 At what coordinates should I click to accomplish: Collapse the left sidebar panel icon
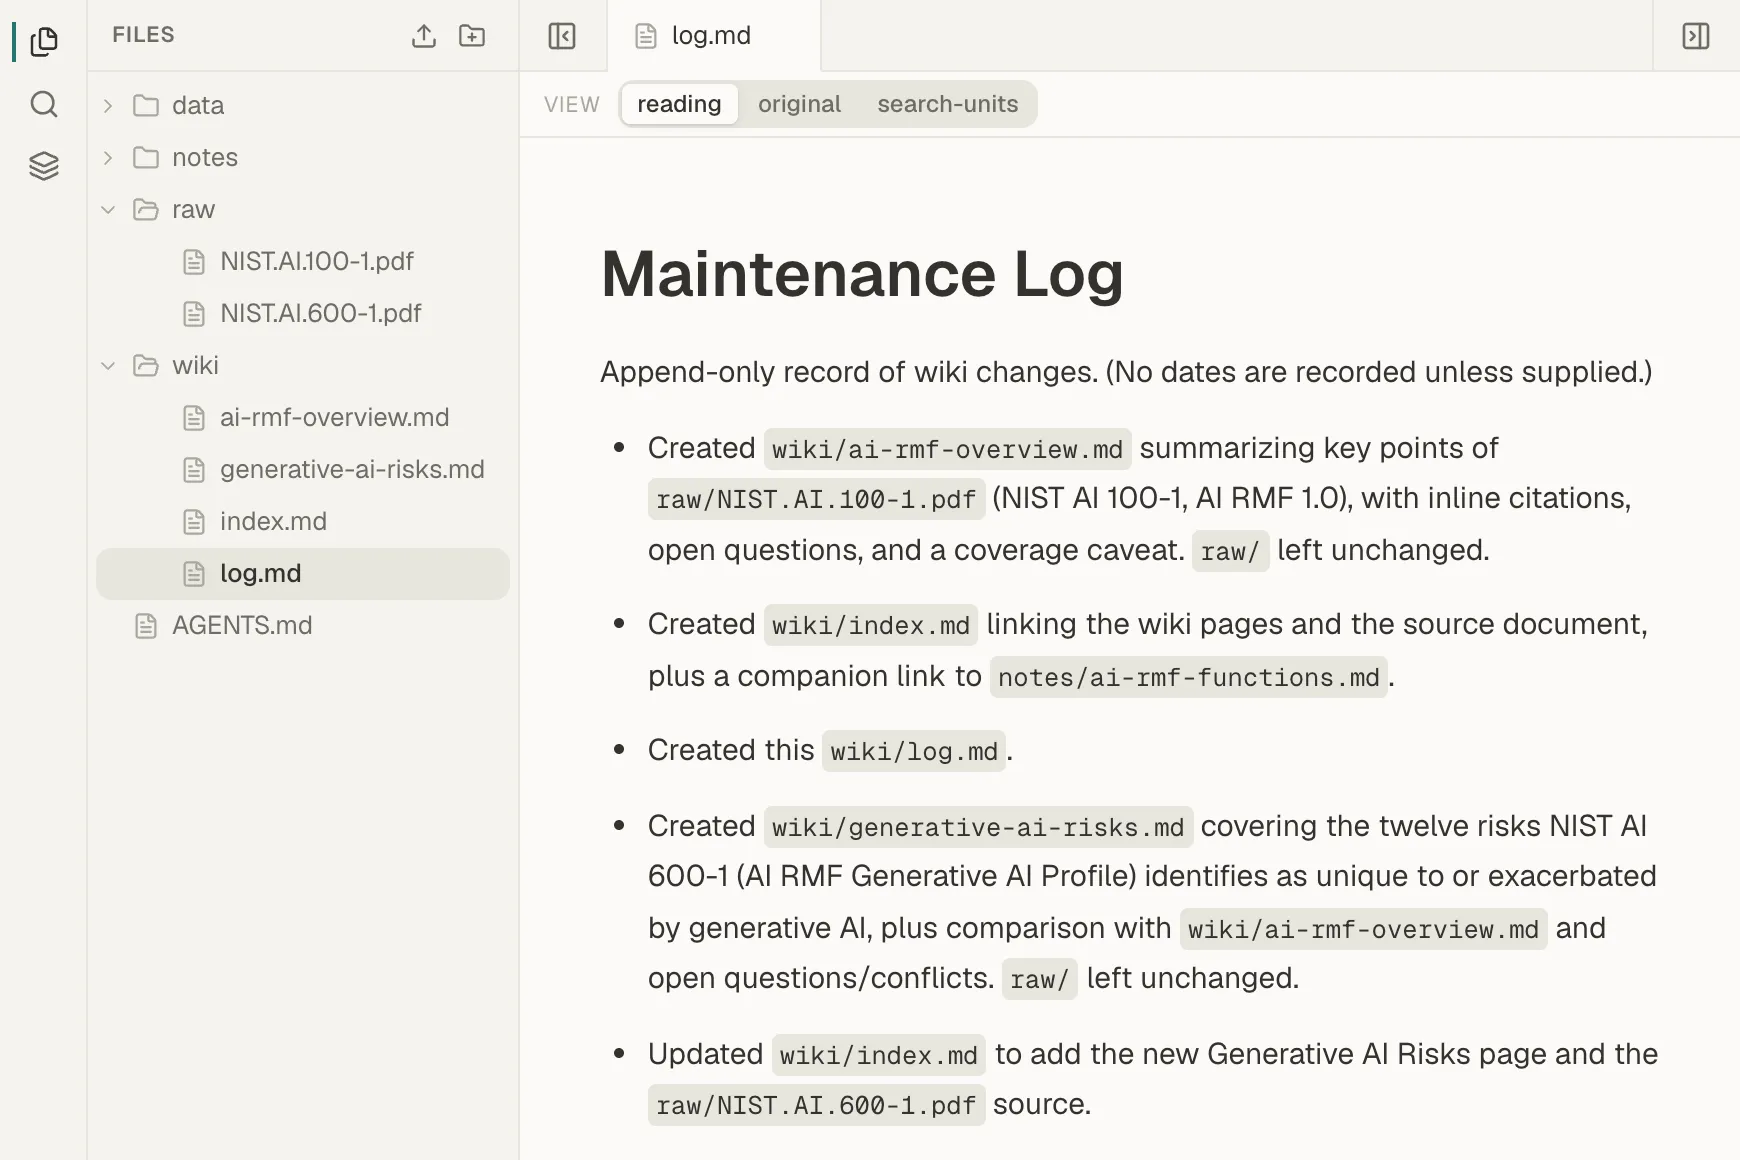(x=562, y=36)
